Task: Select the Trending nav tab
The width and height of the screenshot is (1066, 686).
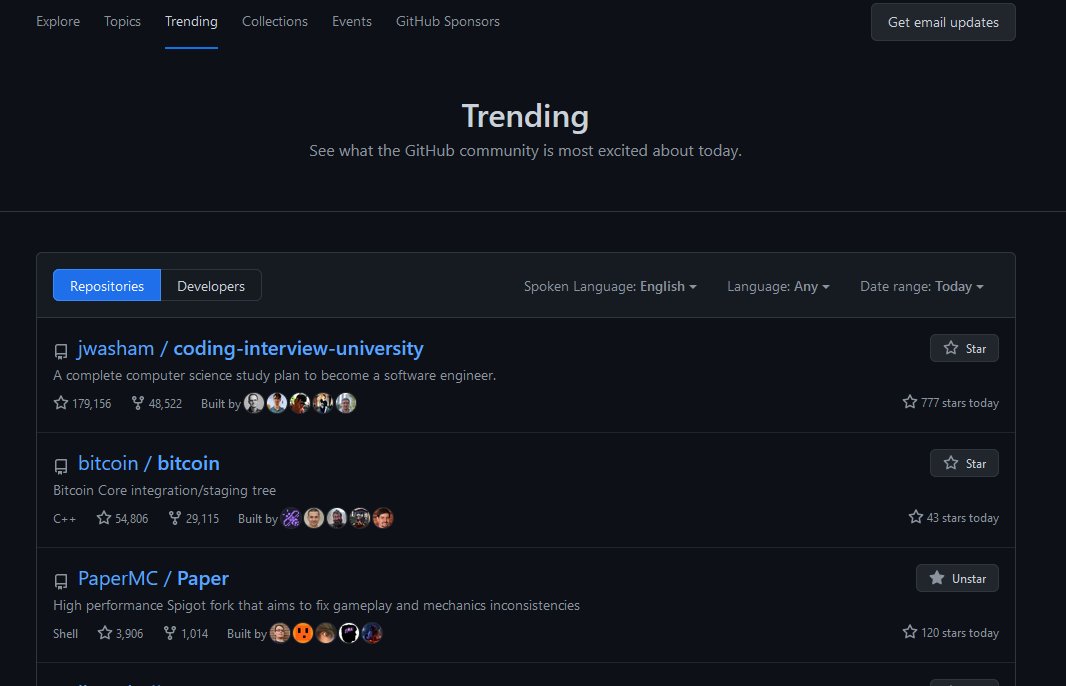Action: [191, 21]
